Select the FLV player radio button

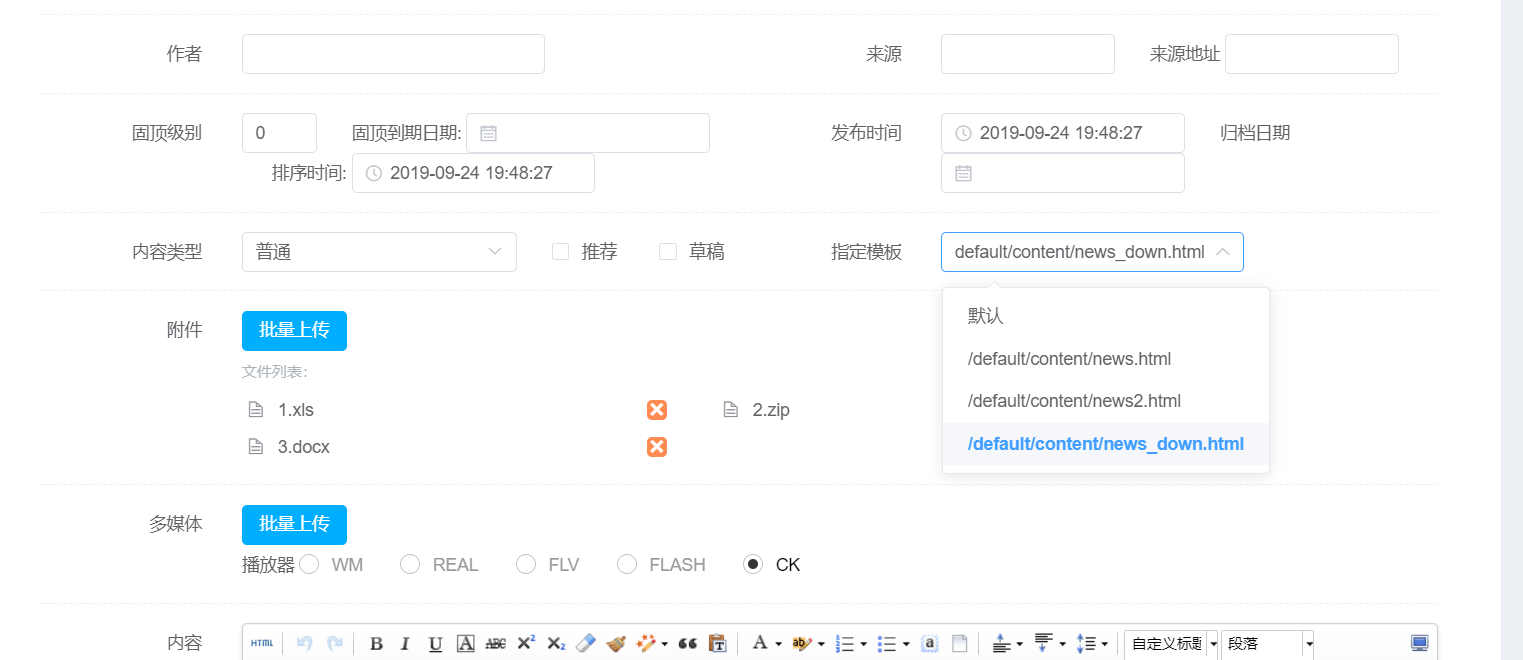[x=526, y=565]
